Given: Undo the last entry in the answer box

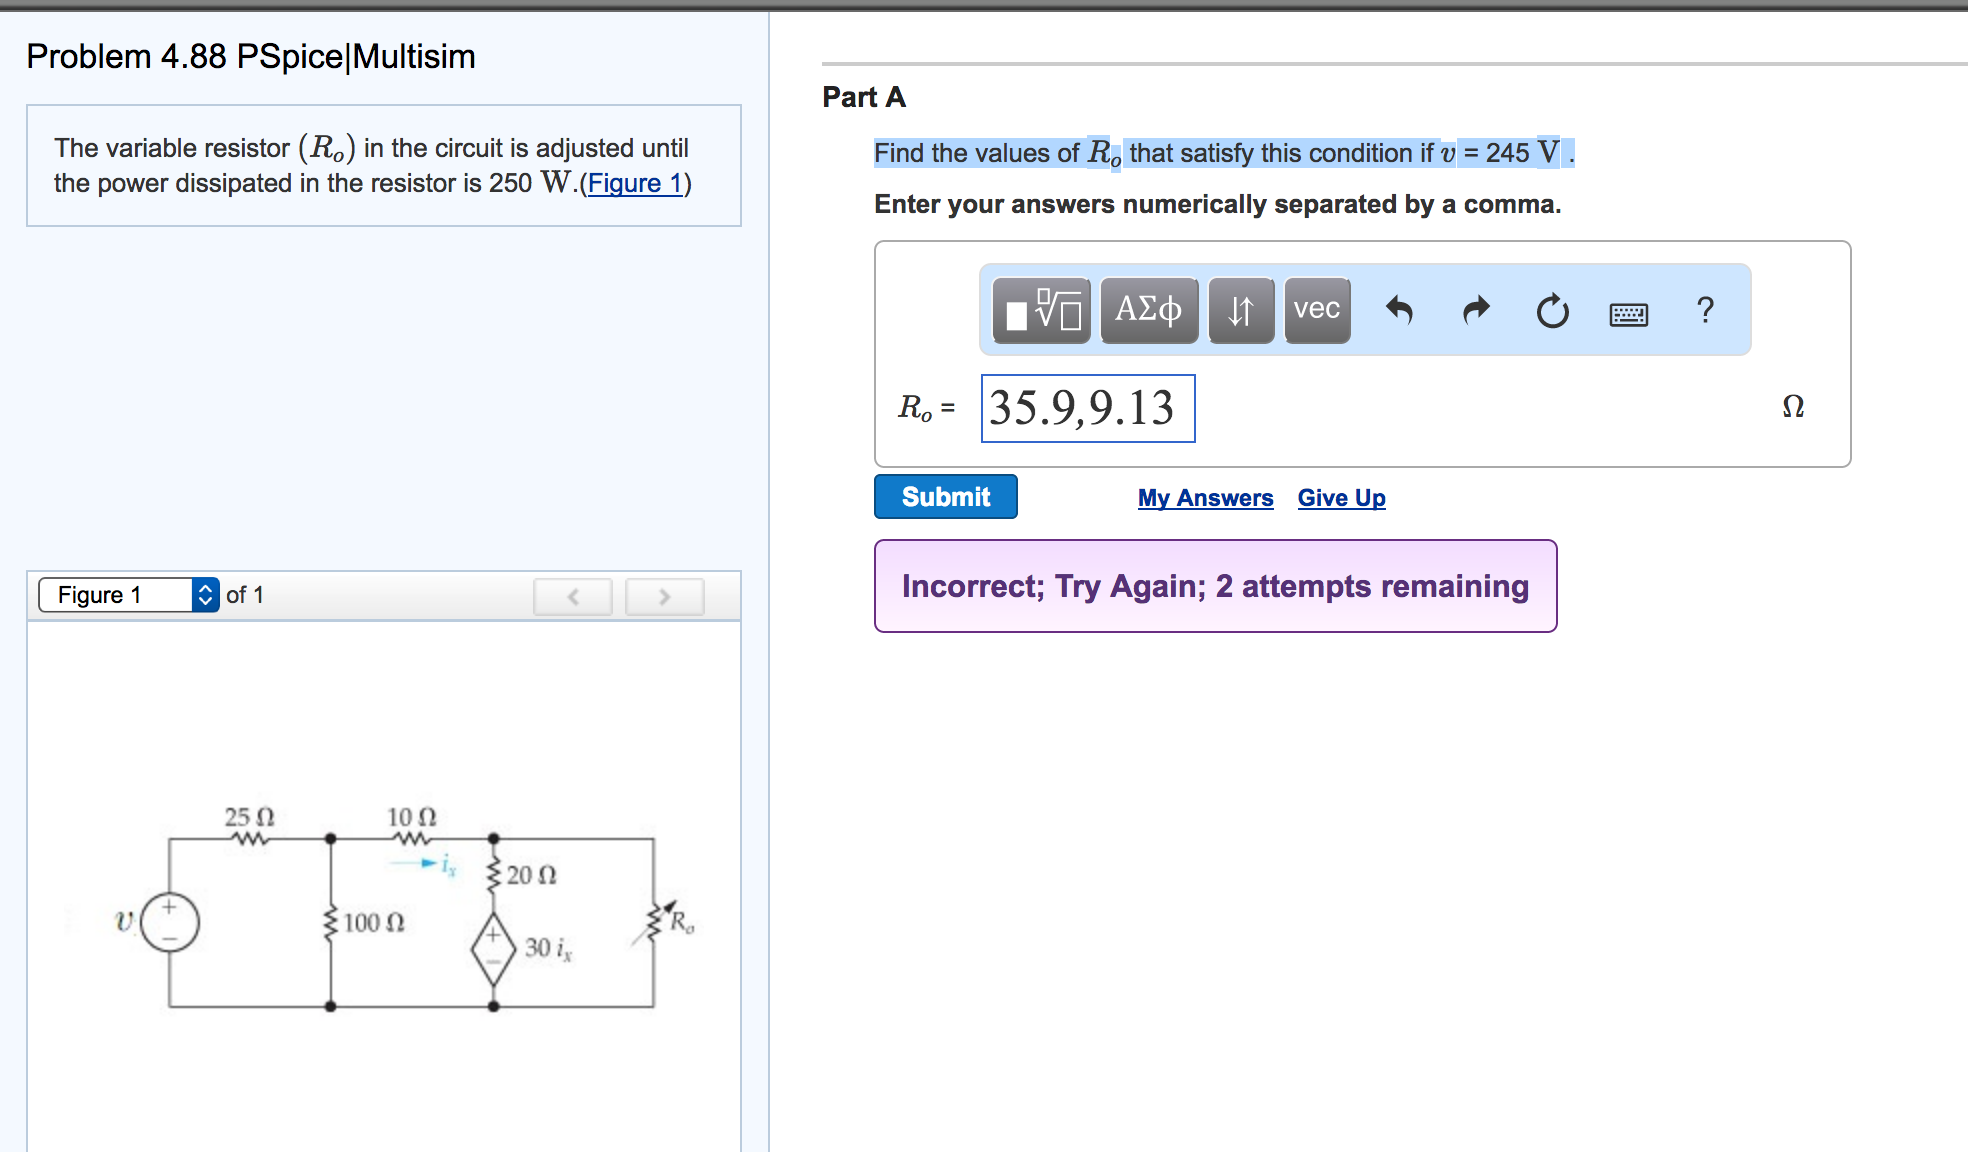Looking at the screenshot, I should [1401, 311].
